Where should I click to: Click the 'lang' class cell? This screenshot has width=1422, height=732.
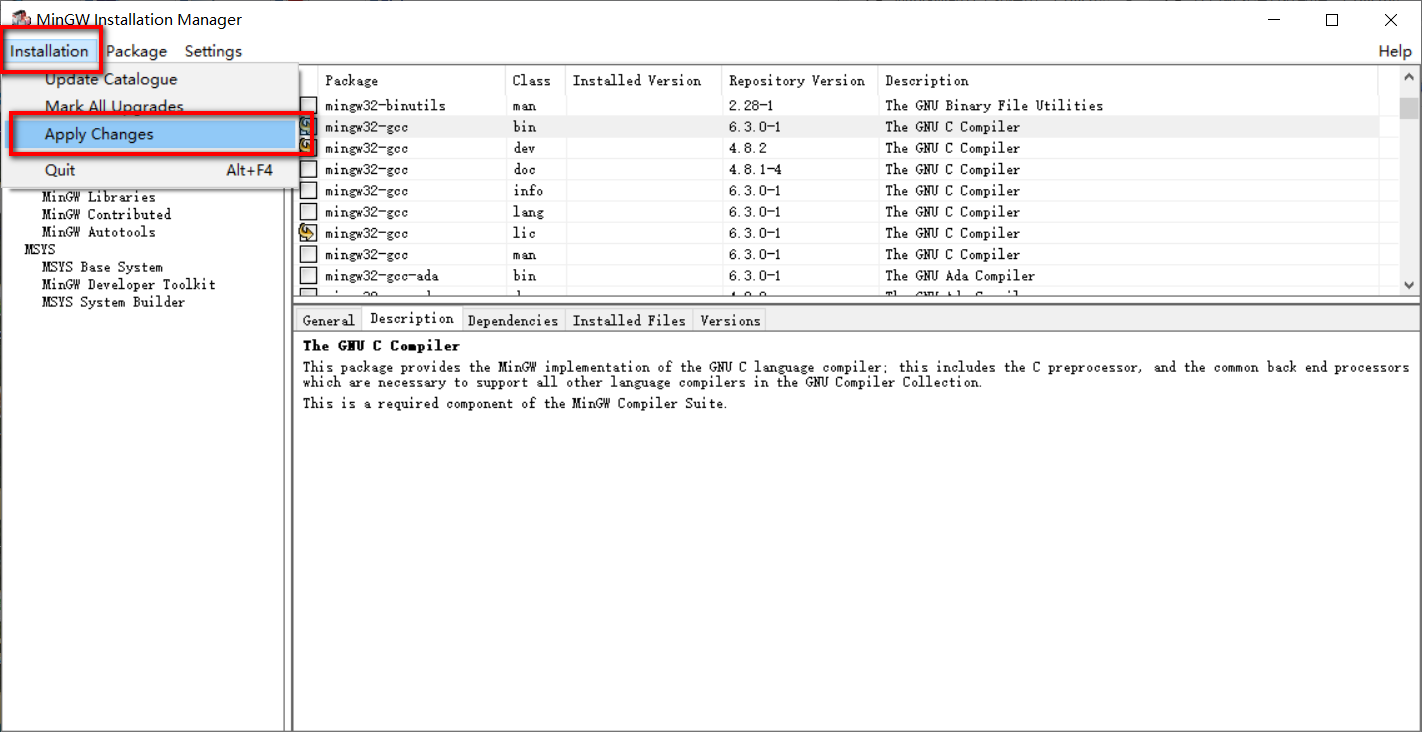pyautogui.click(x=528, y=212)
